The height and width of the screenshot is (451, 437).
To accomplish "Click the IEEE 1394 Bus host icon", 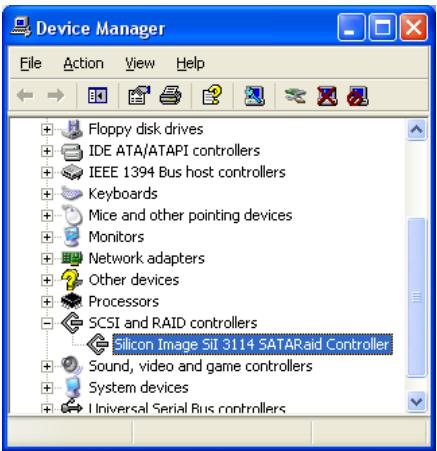I will [72, 172].
